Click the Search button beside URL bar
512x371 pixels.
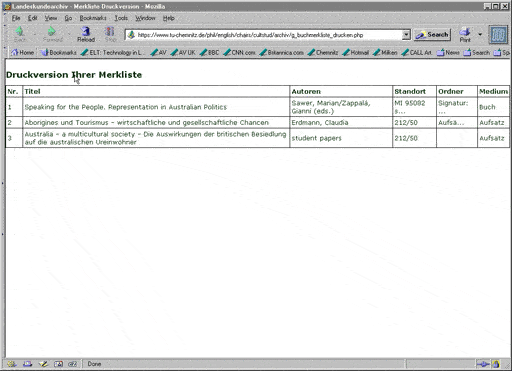pos(432,35)
